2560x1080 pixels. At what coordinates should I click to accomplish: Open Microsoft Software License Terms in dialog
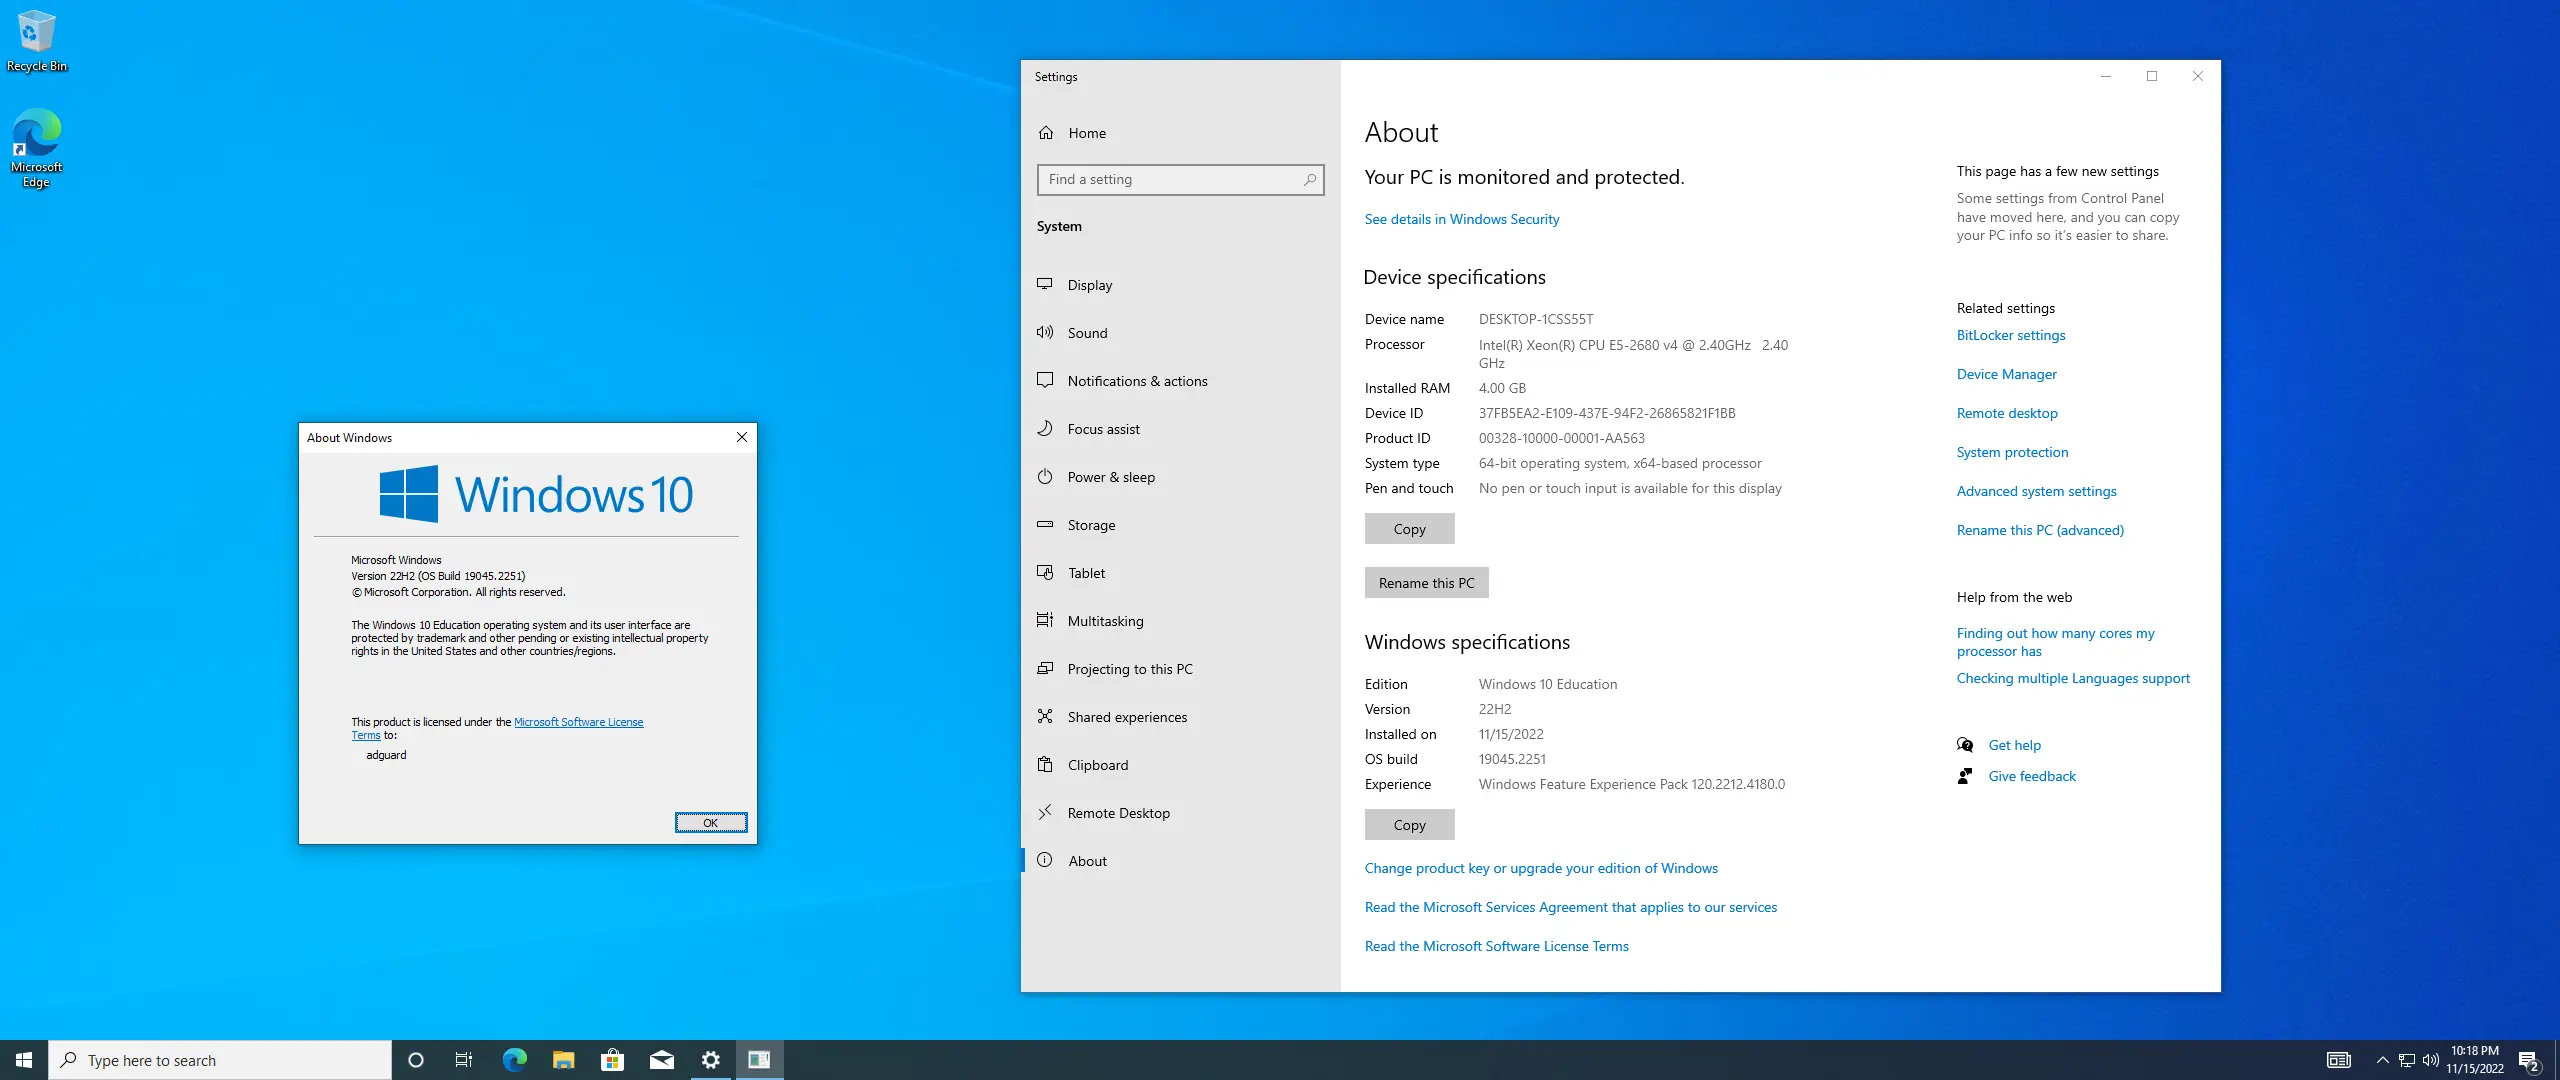[578, 722]
